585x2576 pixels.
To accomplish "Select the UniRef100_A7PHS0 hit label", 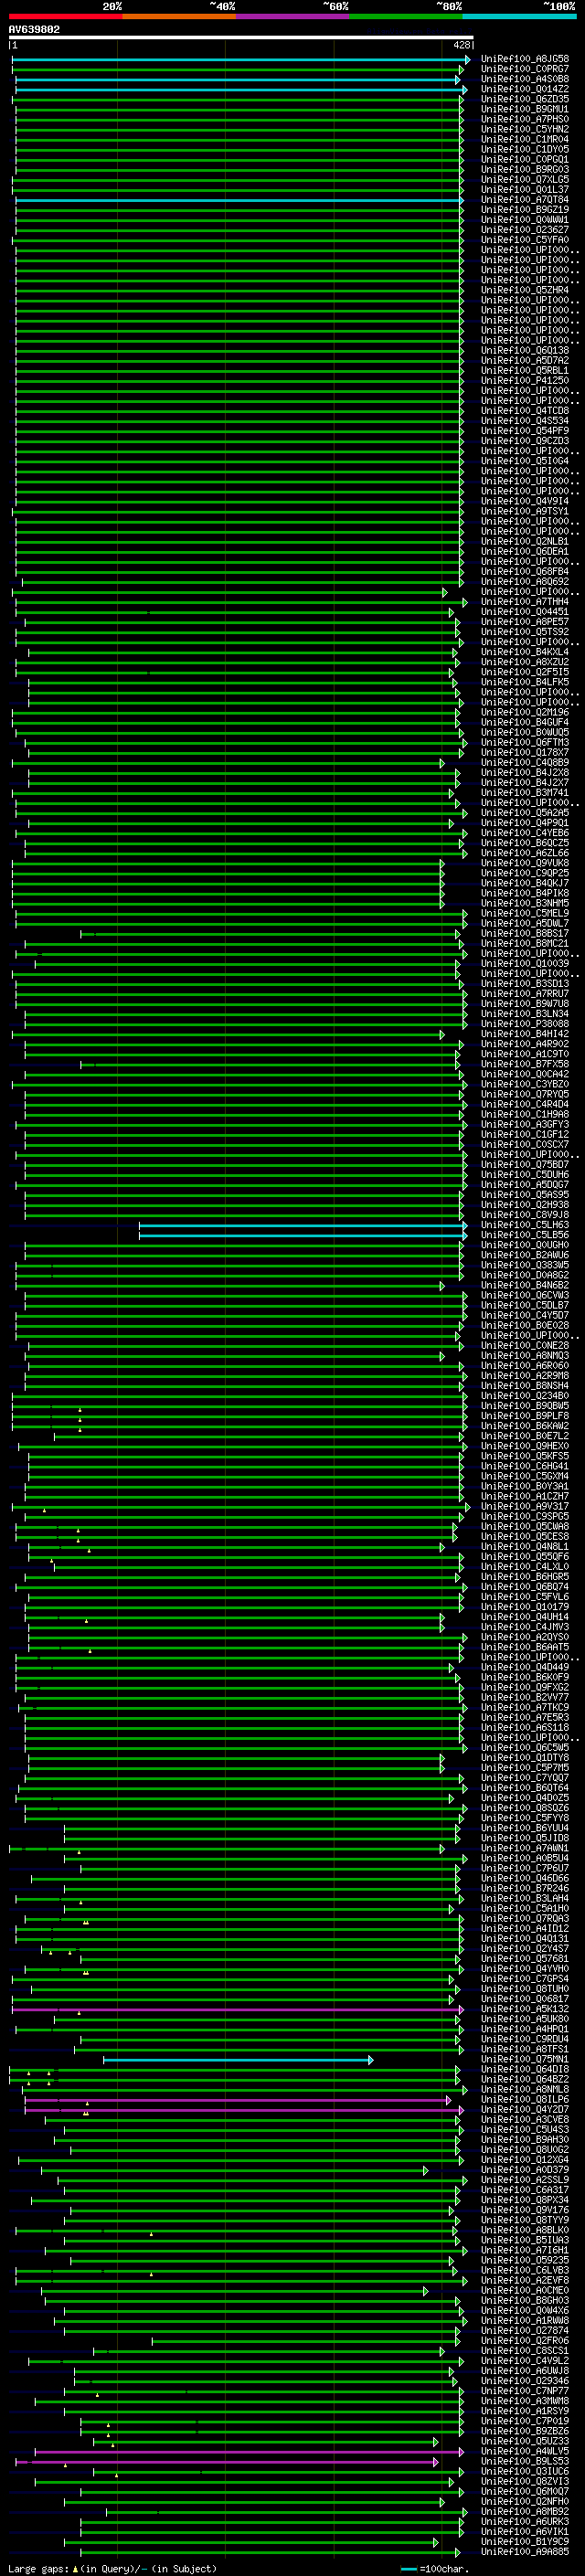I will click(525, 119).
